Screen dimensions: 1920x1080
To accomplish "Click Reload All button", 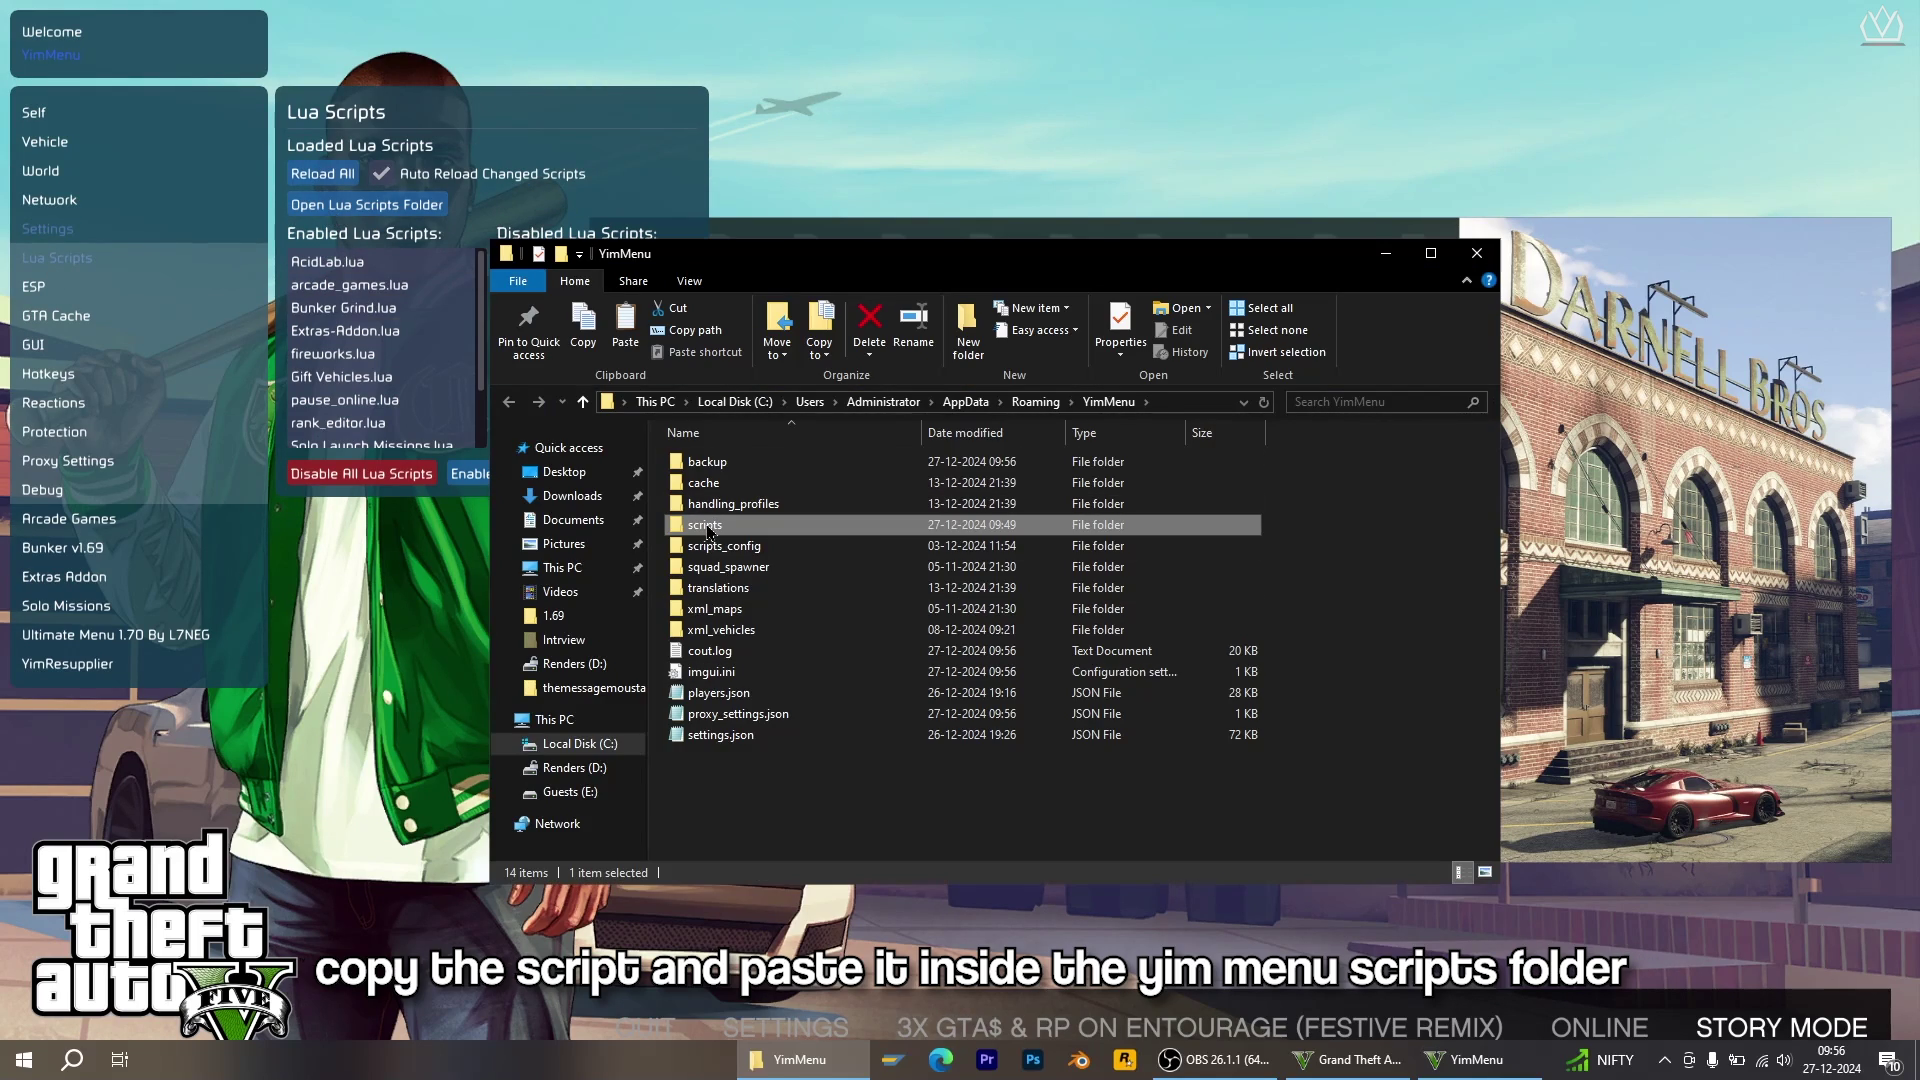I will pos(322,174).
